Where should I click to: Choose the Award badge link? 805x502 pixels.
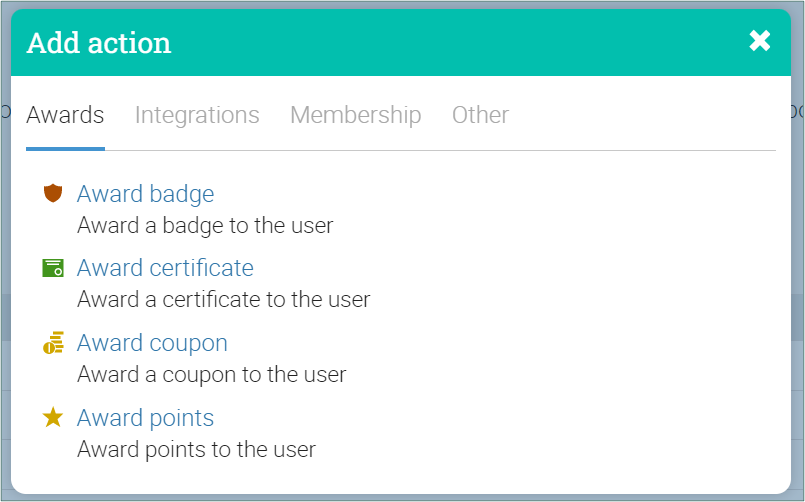tap(145, 193)
